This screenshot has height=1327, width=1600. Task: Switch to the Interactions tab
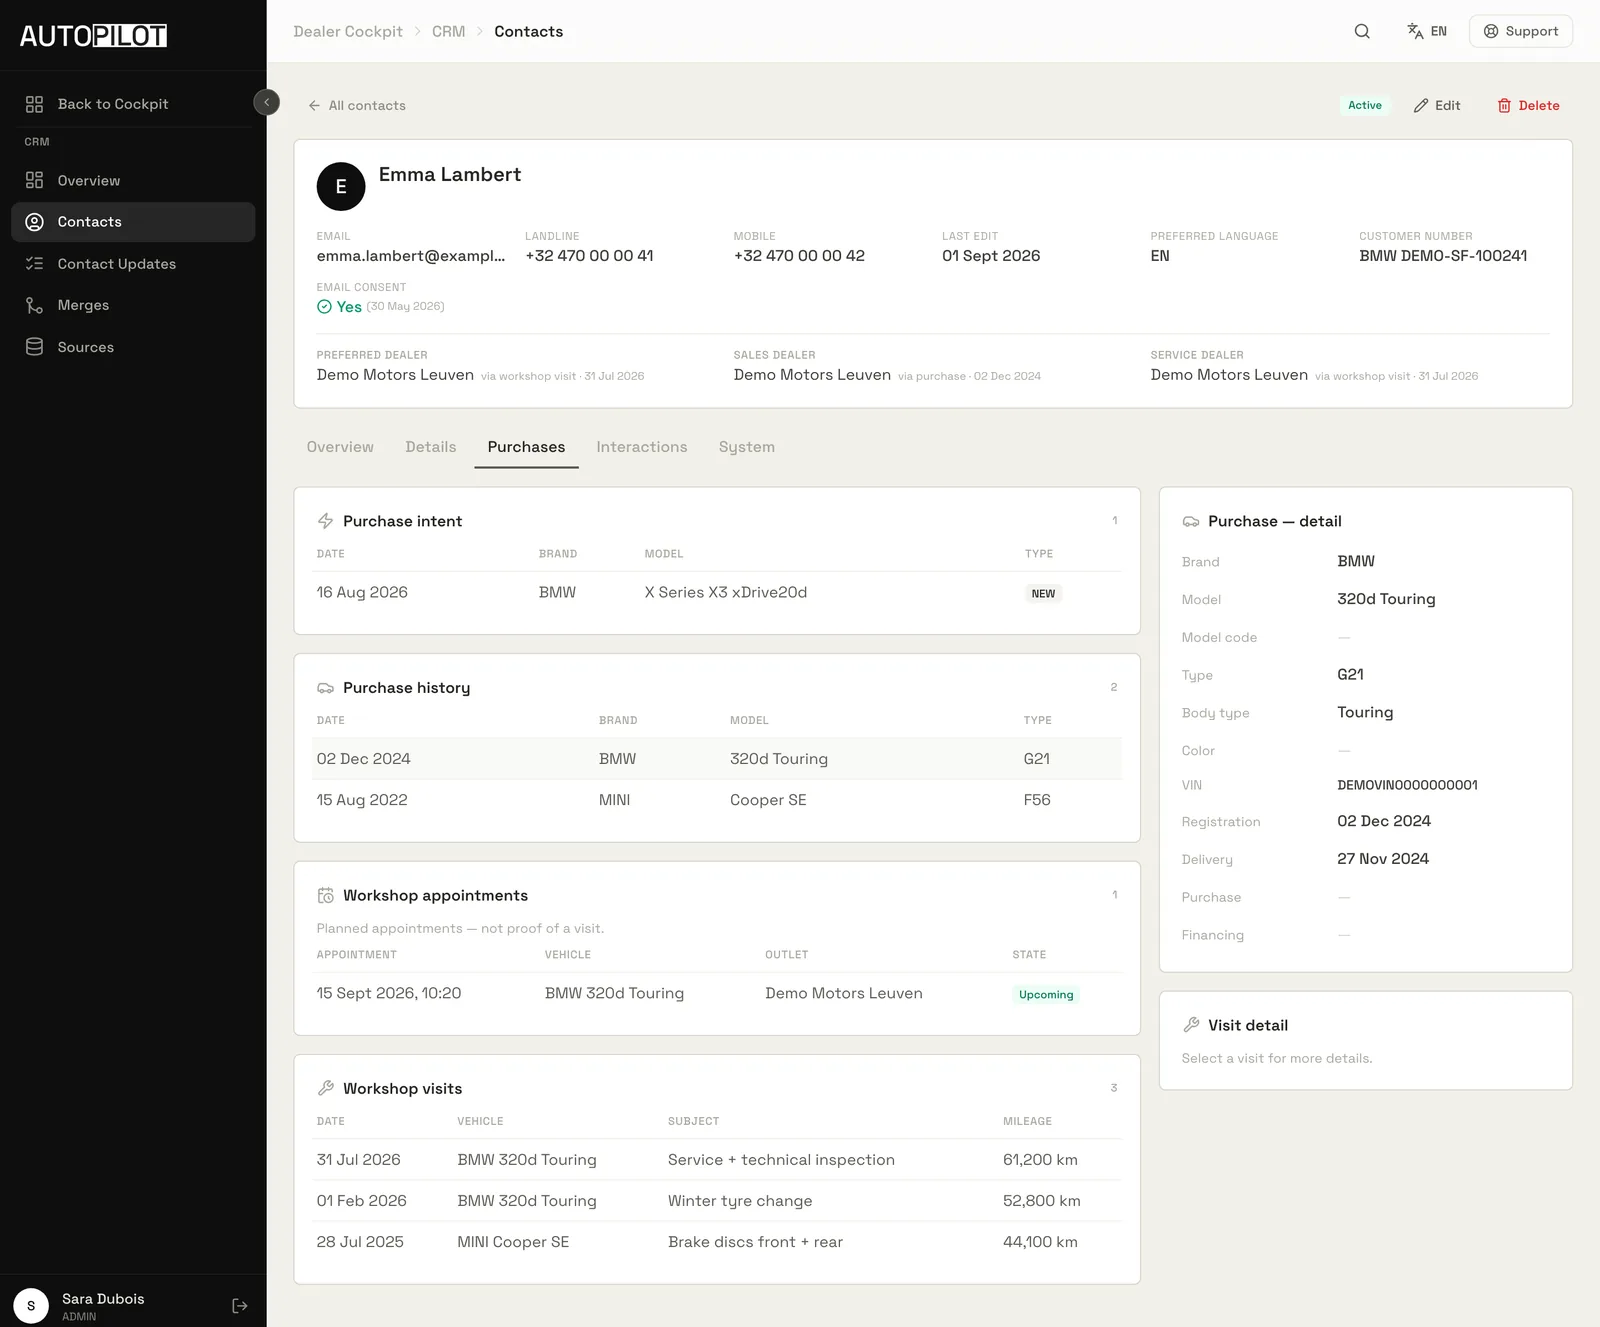642,447
